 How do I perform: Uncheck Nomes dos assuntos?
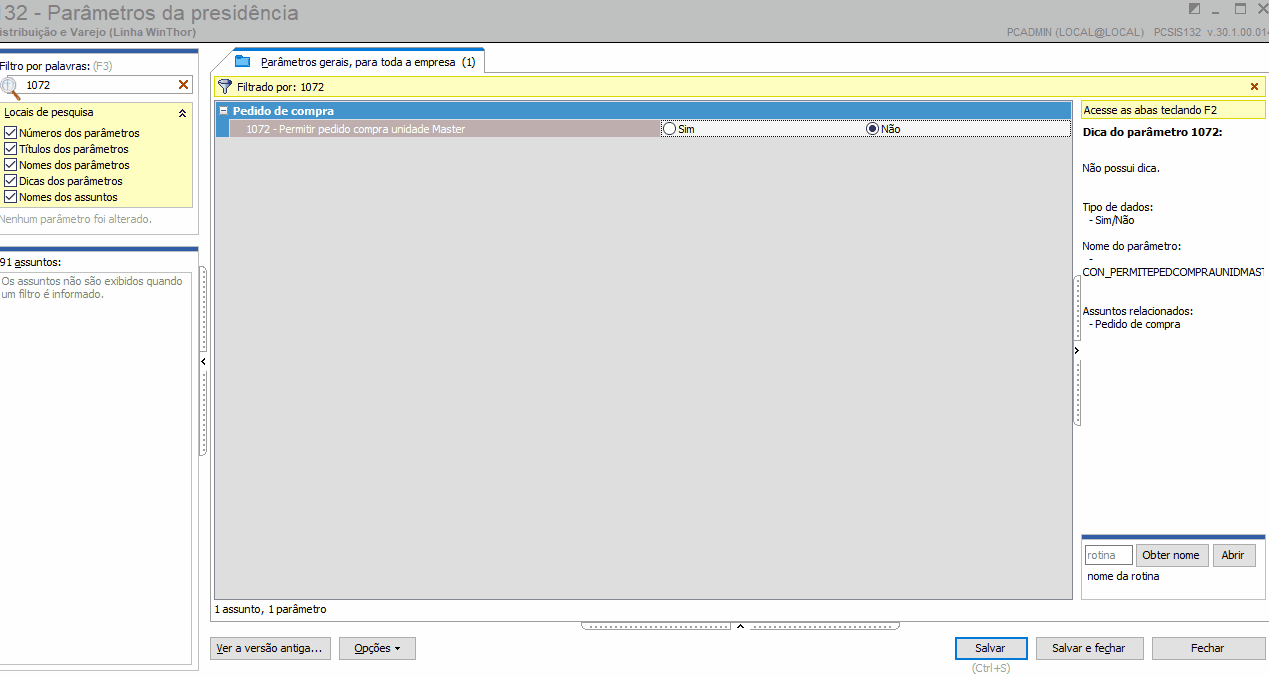tap(11, 197)
